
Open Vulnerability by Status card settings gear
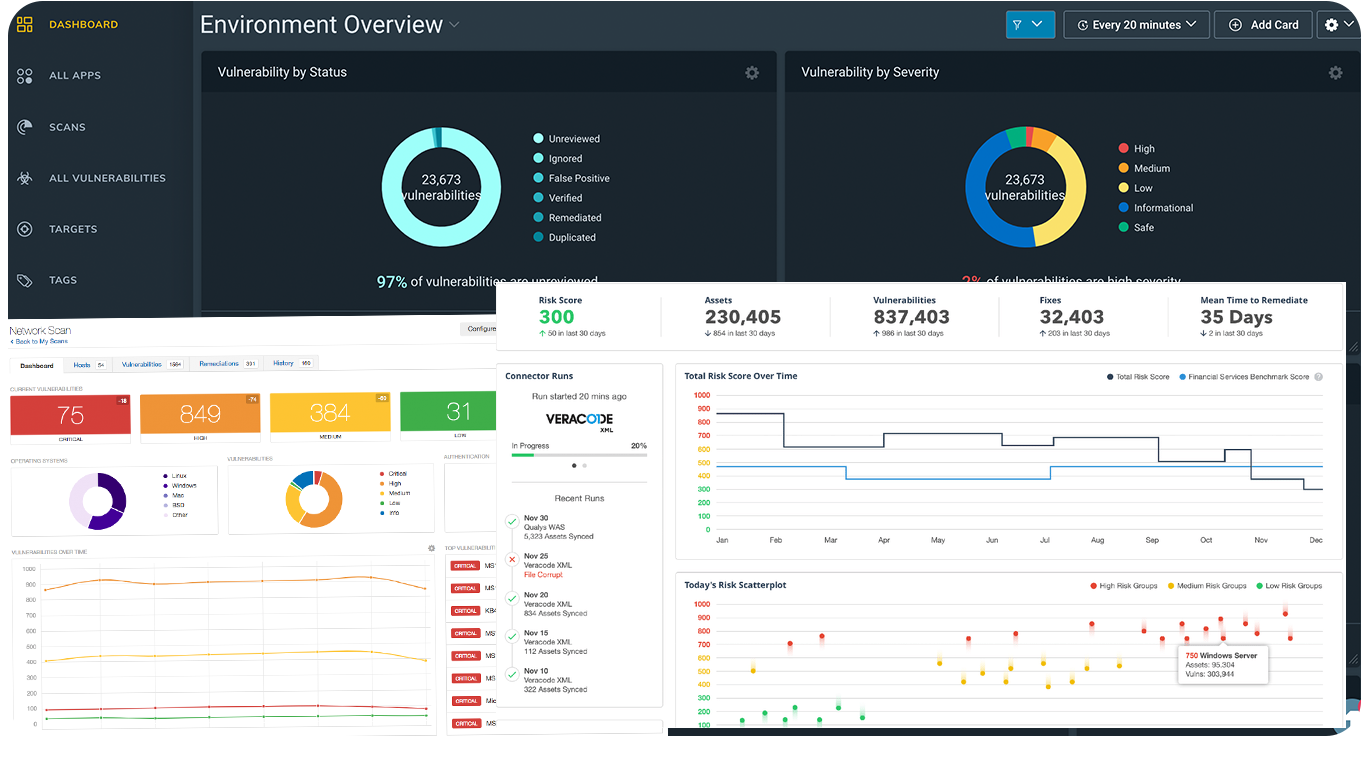click(751, 73)
